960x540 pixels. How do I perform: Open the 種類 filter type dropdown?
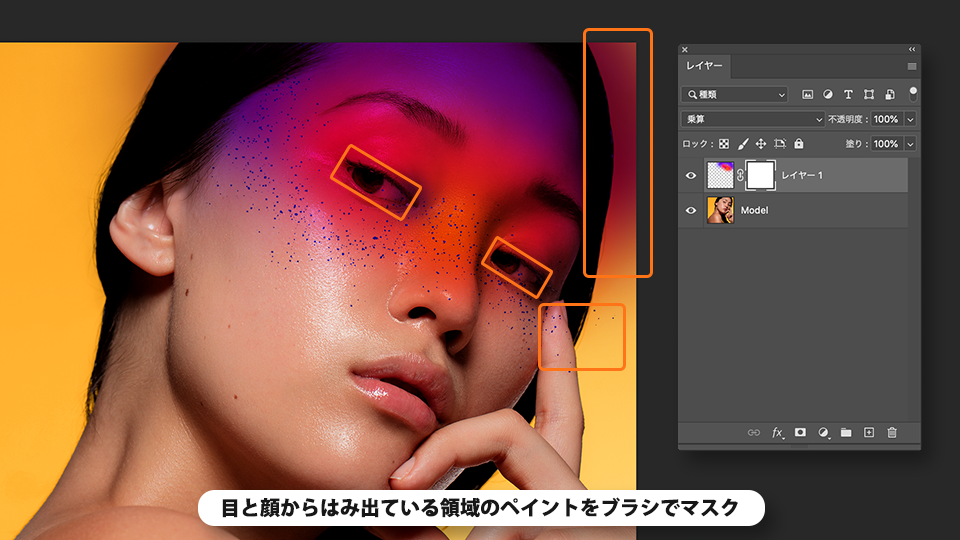pos(735,94)
